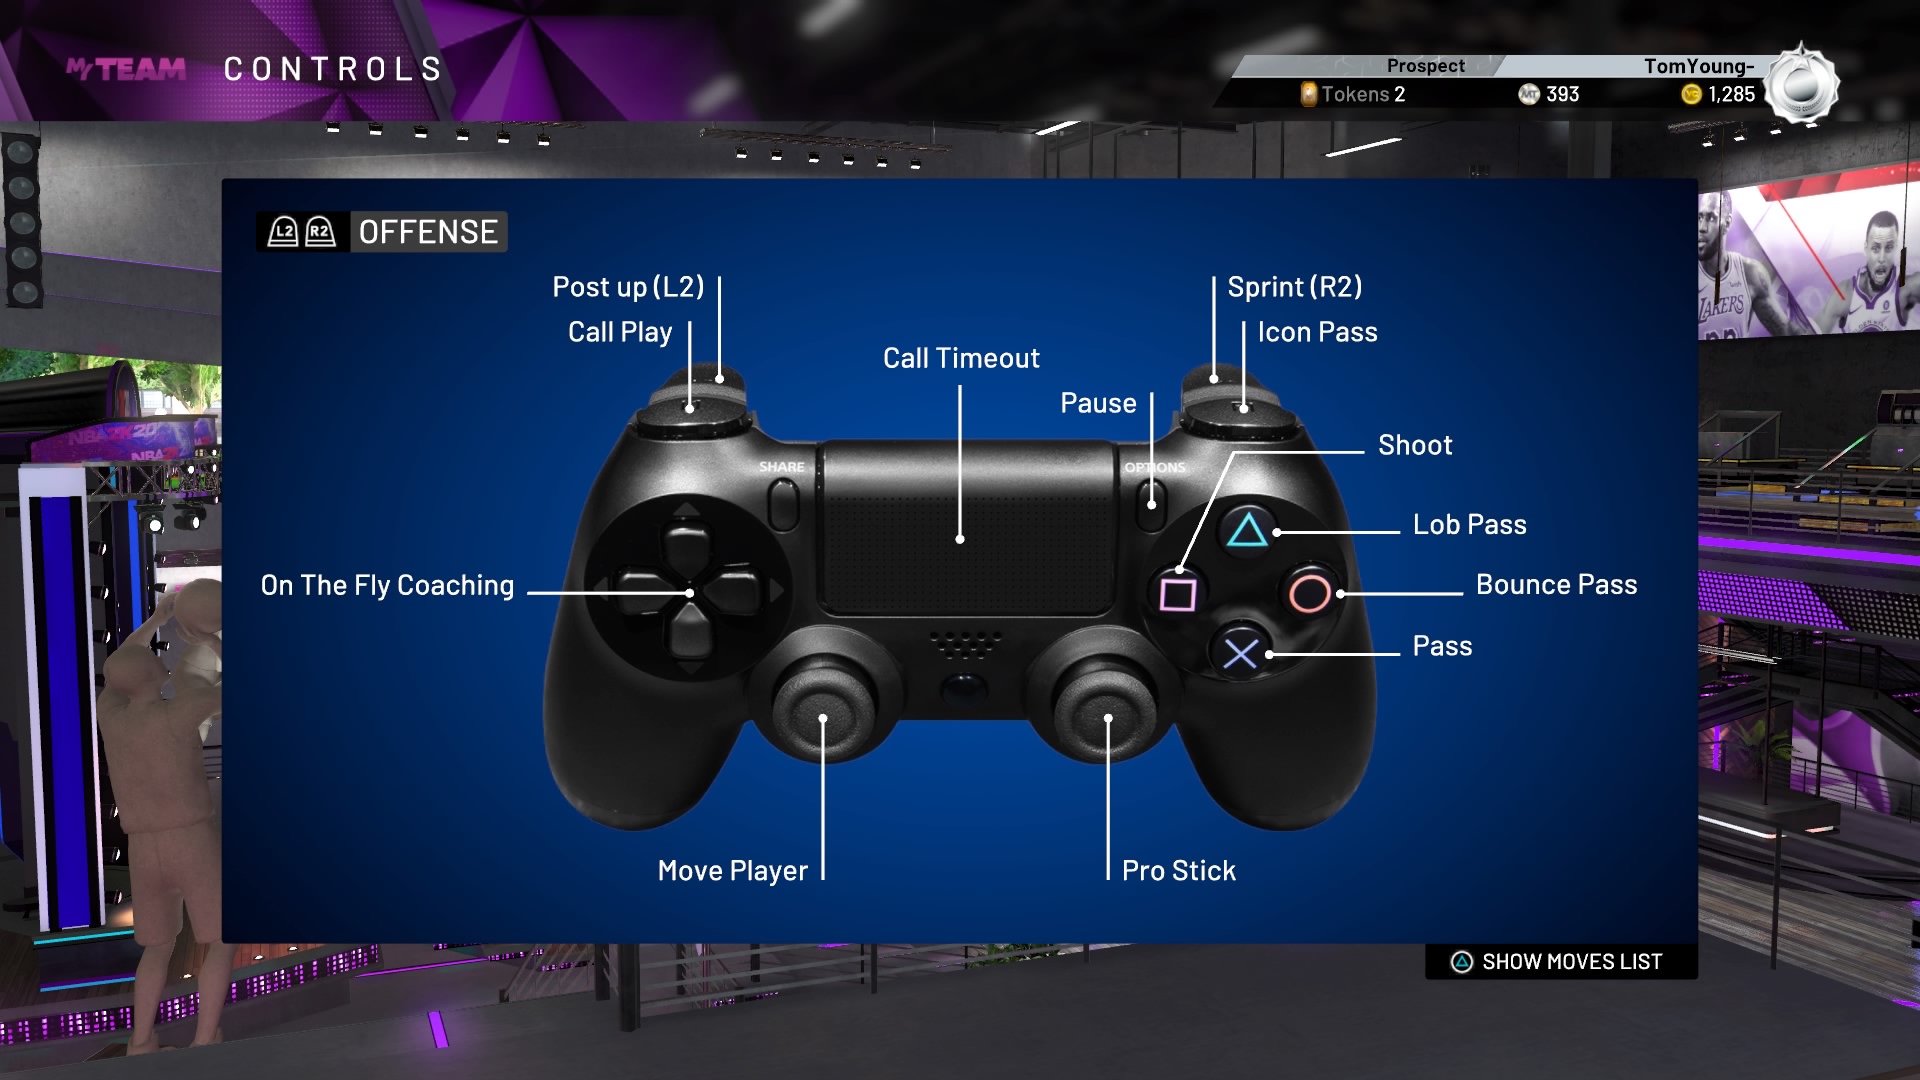Toggle the SHARE button Call Timeout label
Screen dimensions: 1920x1080
click(961, 357)
